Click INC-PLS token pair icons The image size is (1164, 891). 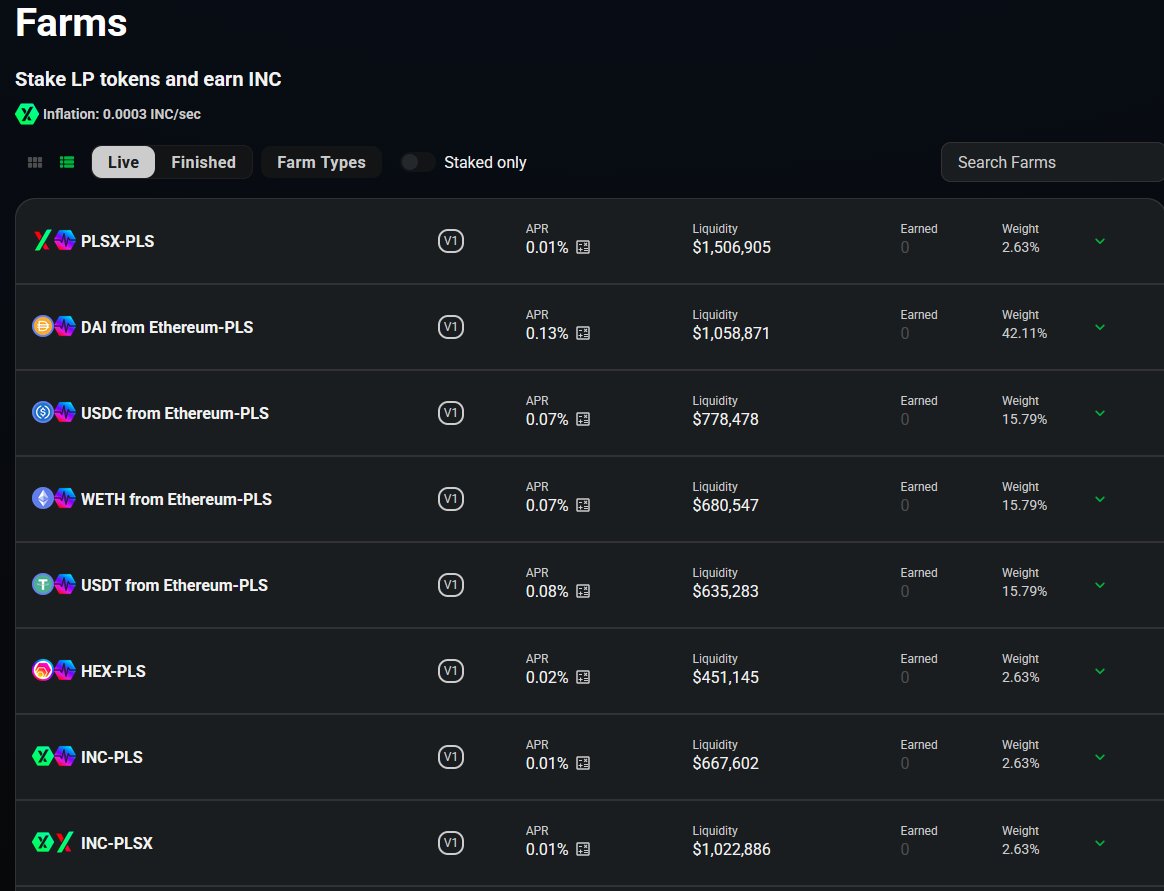[54, 757]
